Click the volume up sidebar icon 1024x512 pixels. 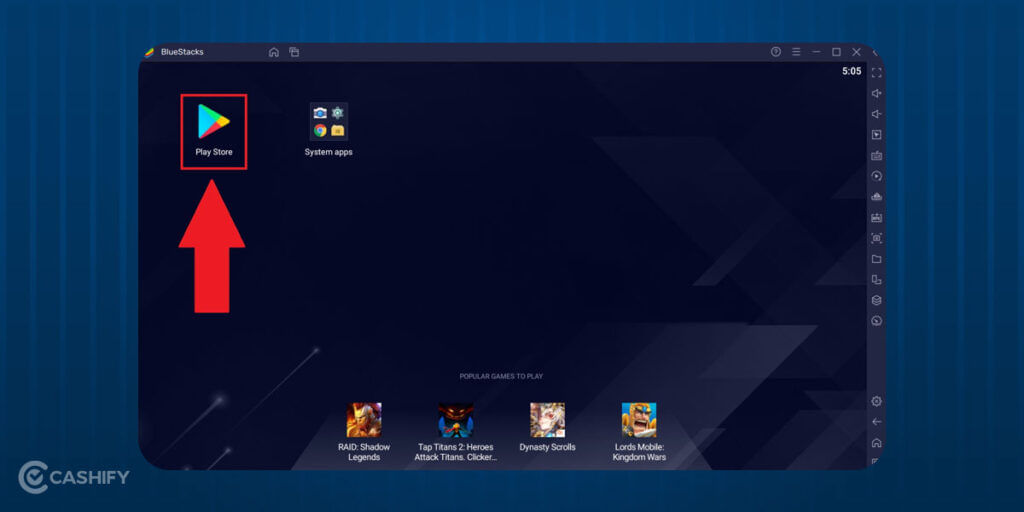876,93
